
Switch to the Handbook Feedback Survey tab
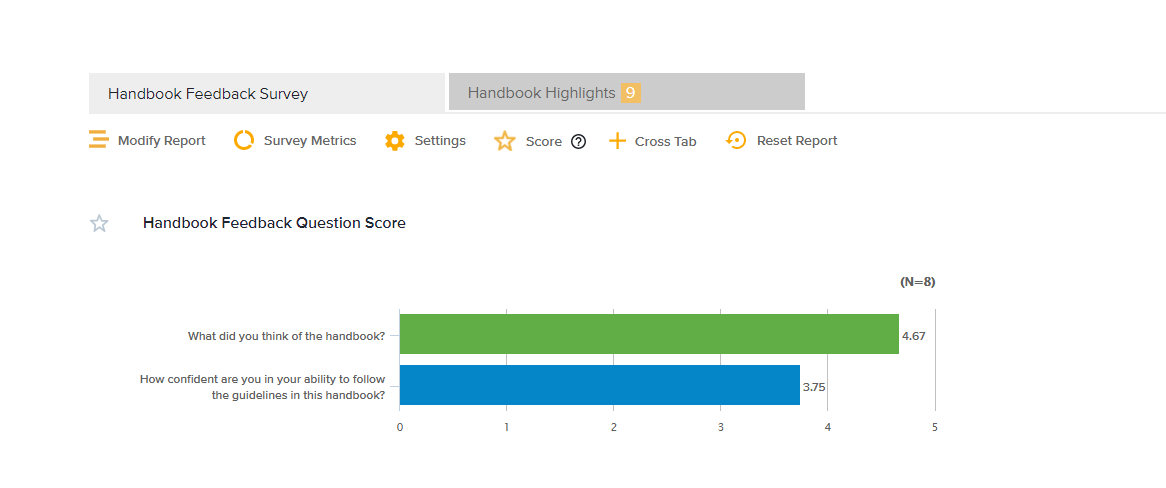coord(208,94)
